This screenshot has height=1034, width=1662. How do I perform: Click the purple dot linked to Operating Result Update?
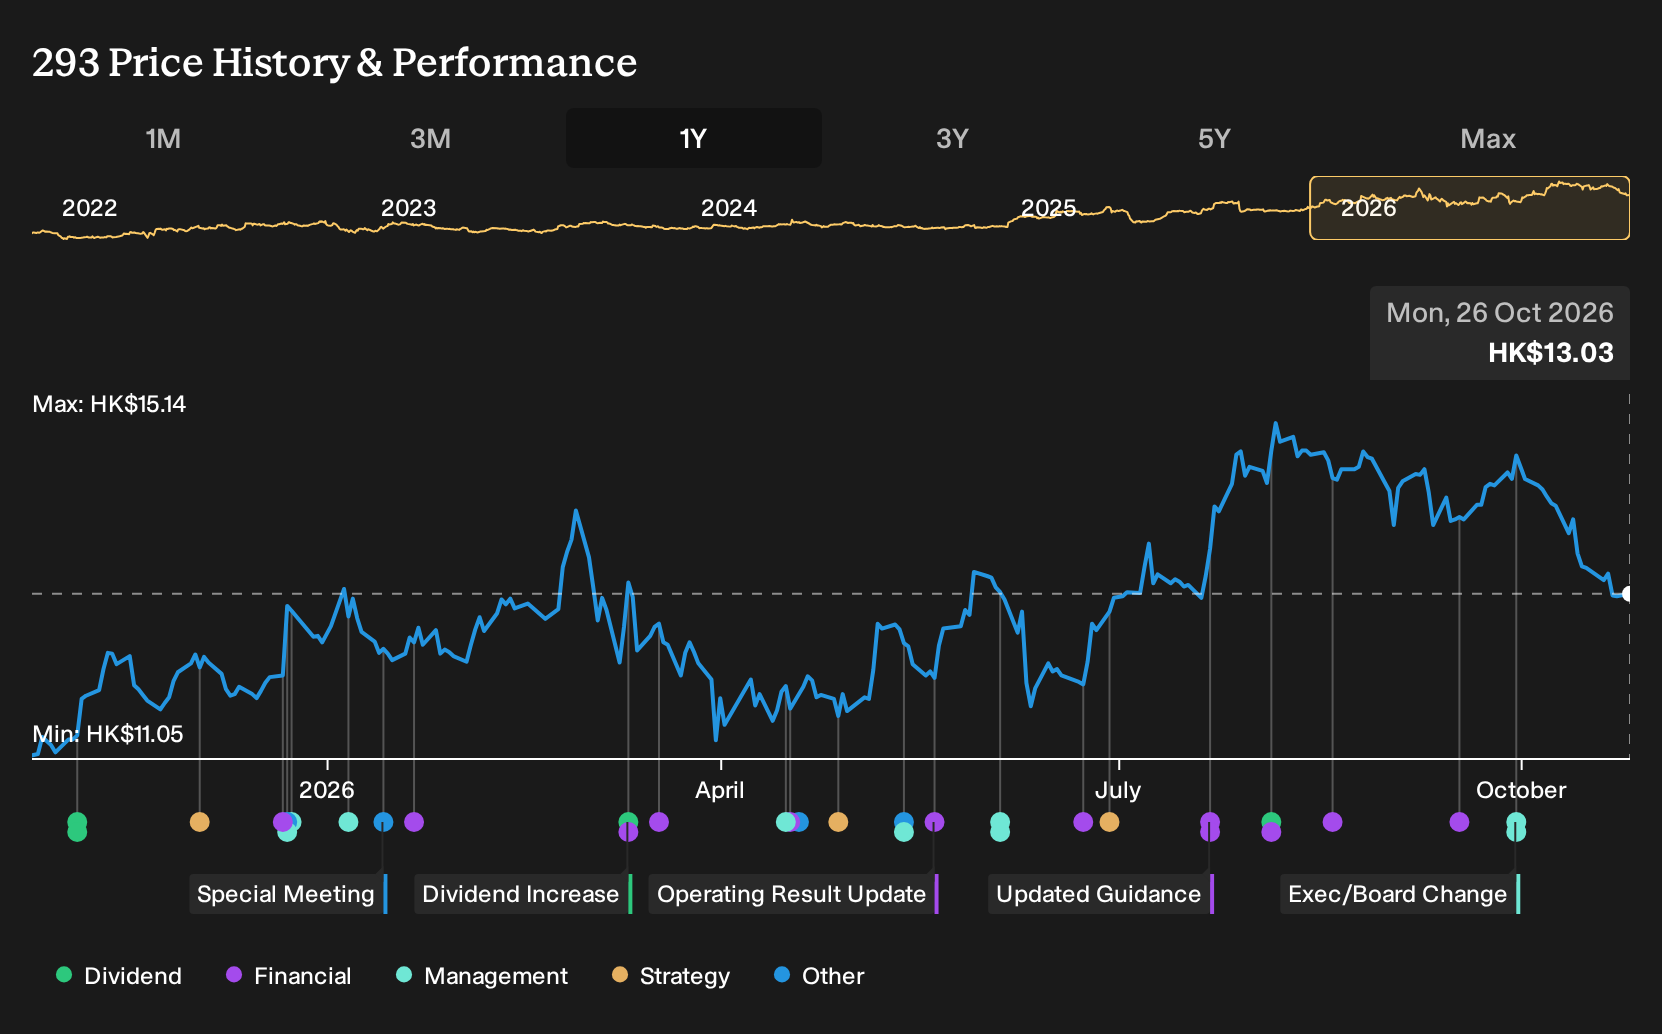[934, 822]
